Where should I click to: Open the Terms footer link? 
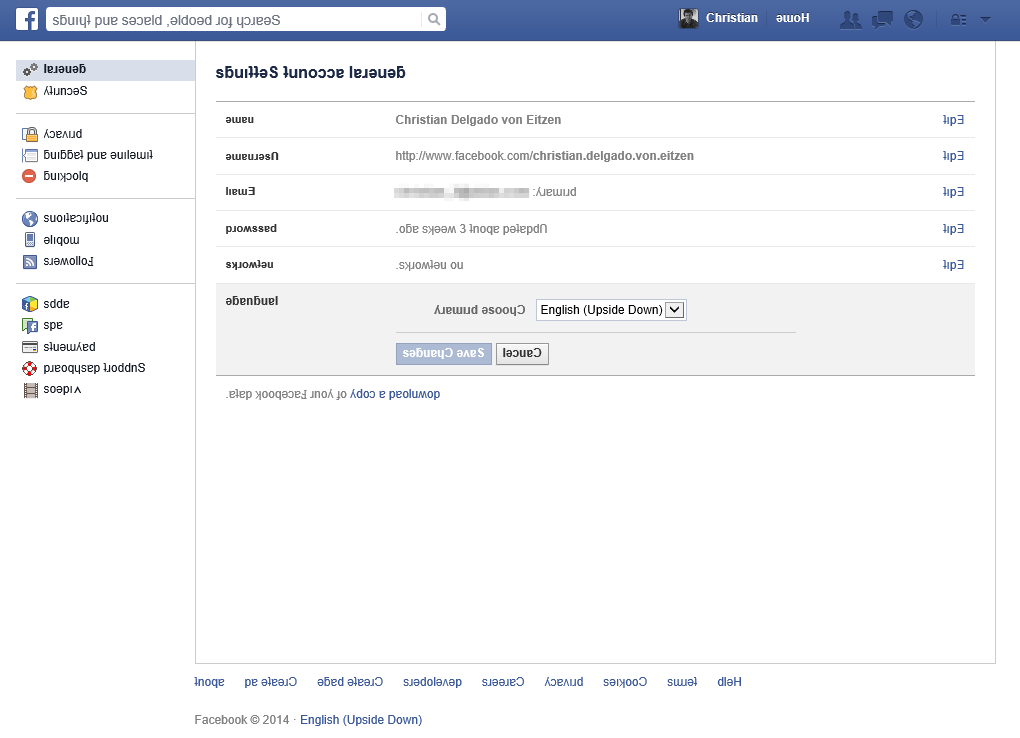click(682, 681)
